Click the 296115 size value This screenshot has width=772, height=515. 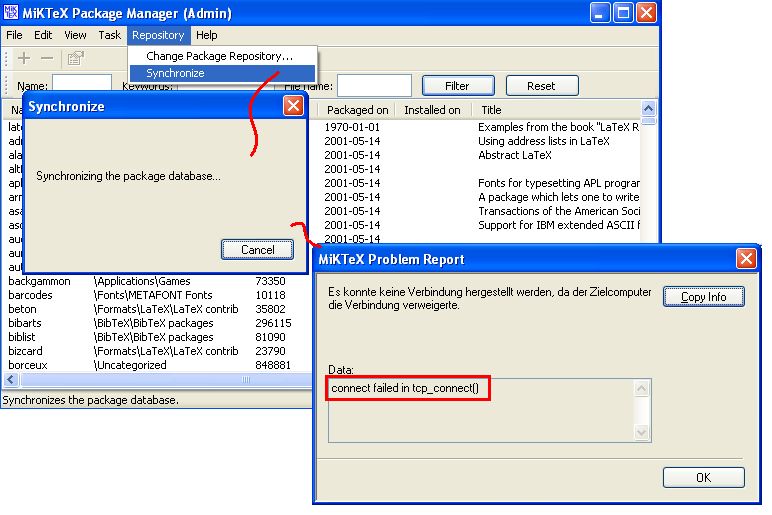coord(273,323)
